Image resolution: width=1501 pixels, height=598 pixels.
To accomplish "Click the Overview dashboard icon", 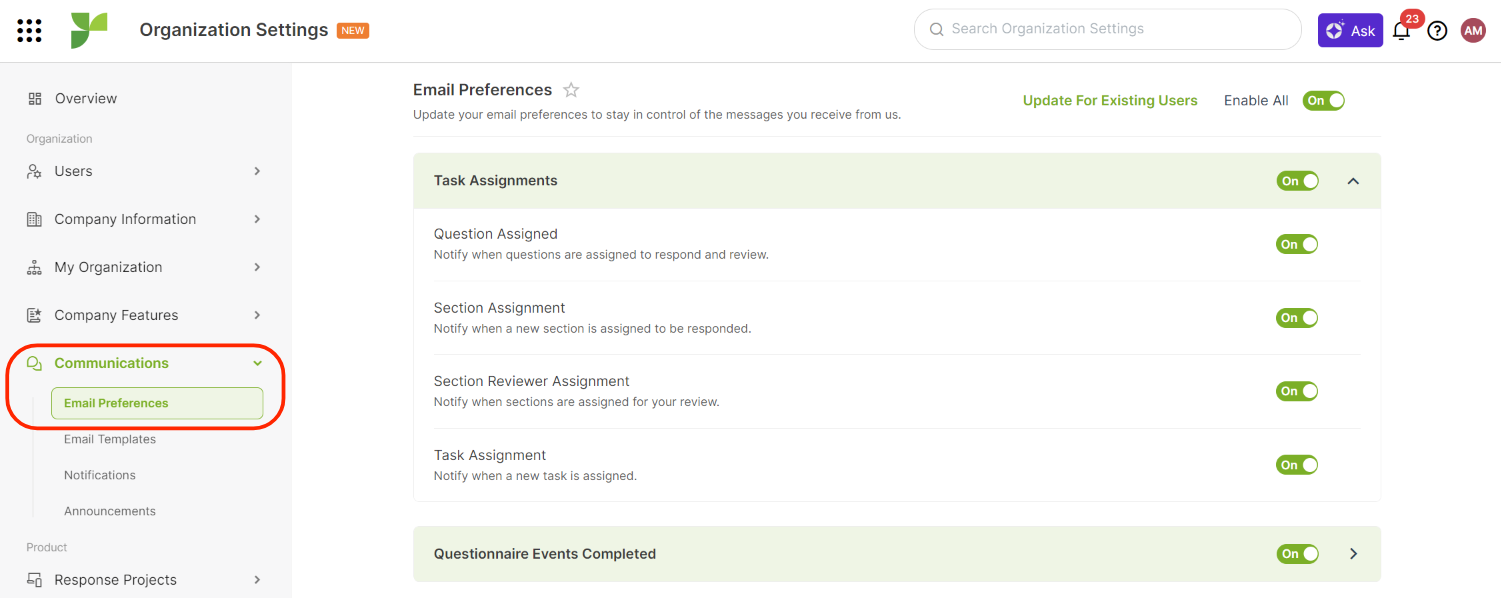I will (x=35, y=98).
